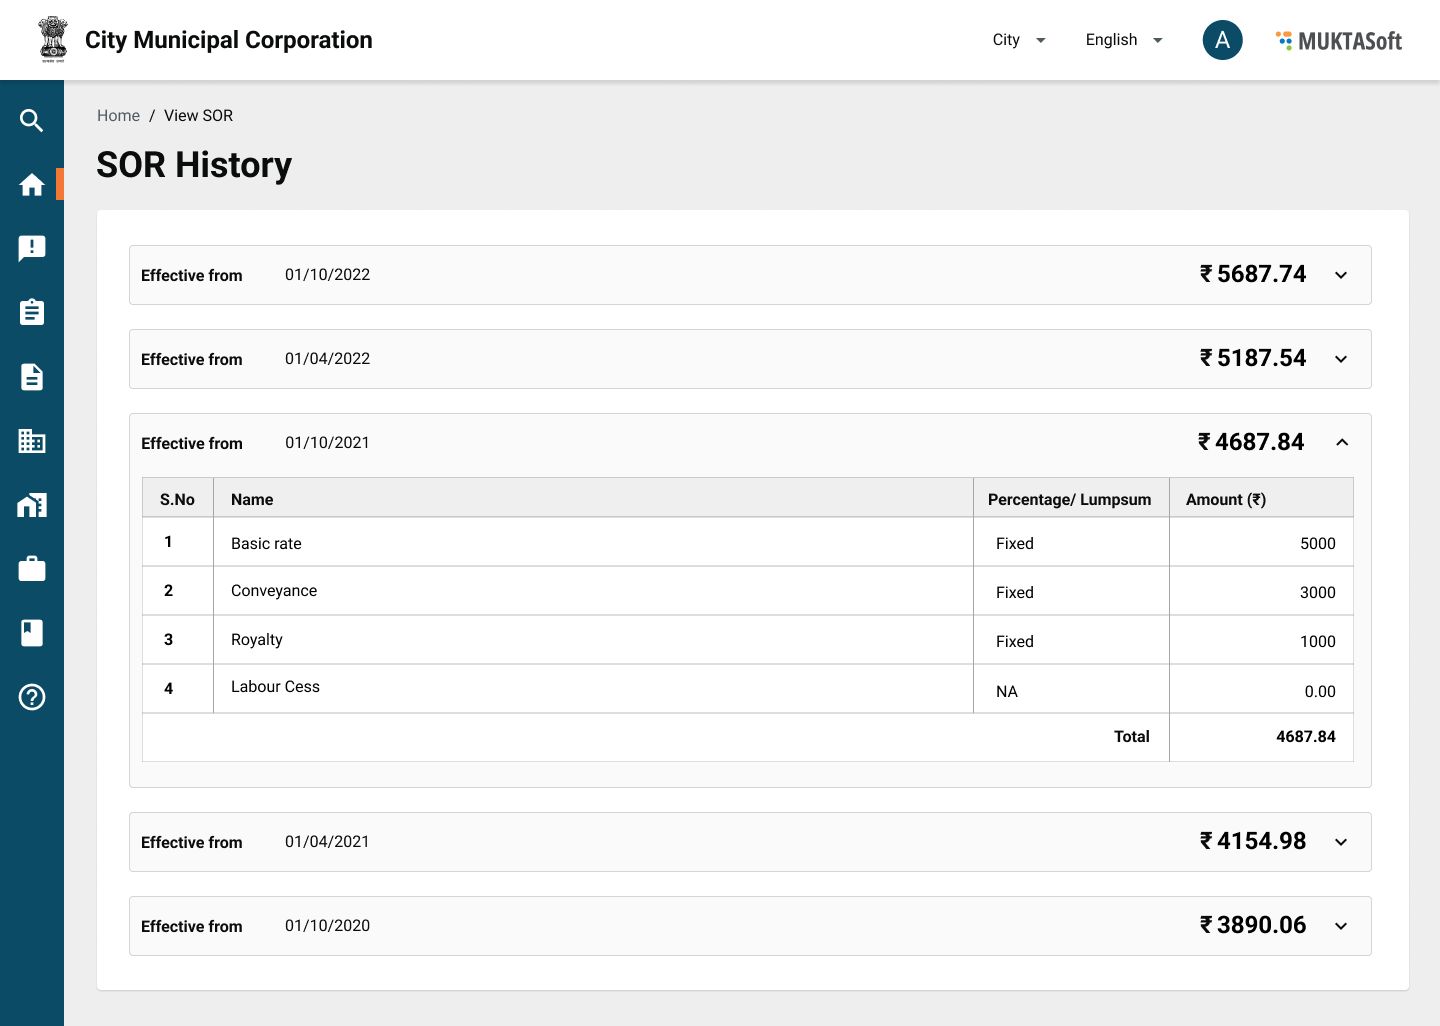Open the complaints feedback icon in sidebar

click(x=31, y=248)
